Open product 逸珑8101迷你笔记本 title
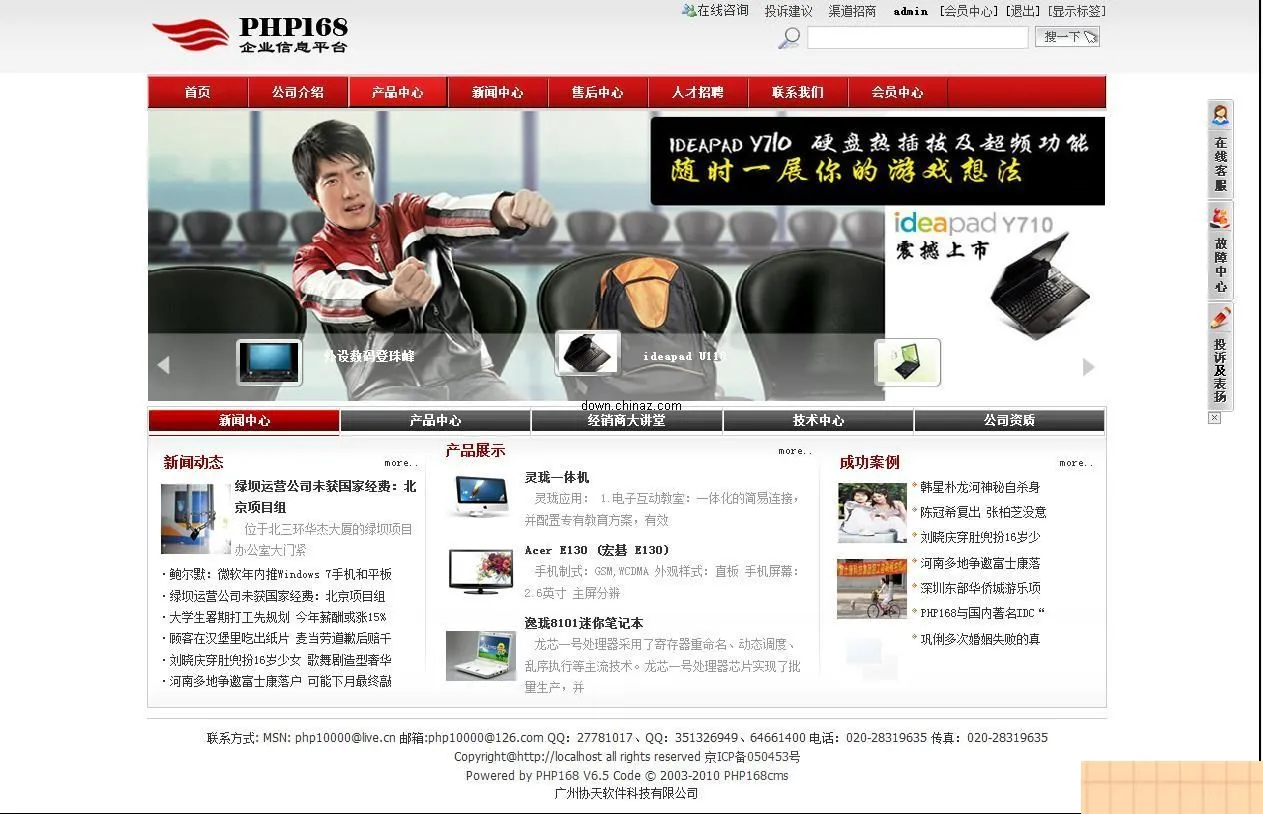Image resolution: width=1263 pixels, height=814 pixels. 584,623
